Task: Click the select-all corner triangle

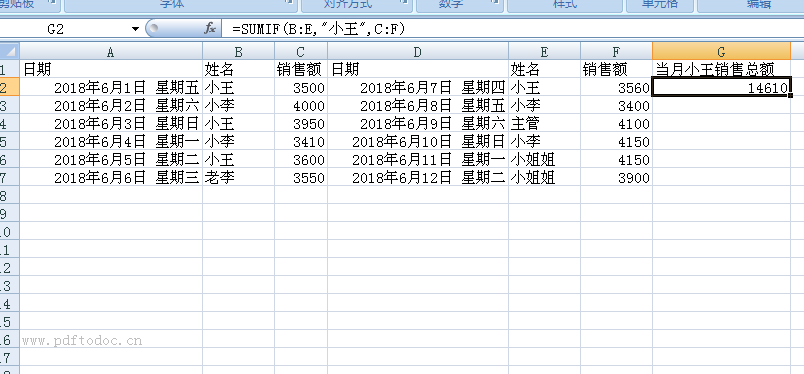Action: [10, 51]
